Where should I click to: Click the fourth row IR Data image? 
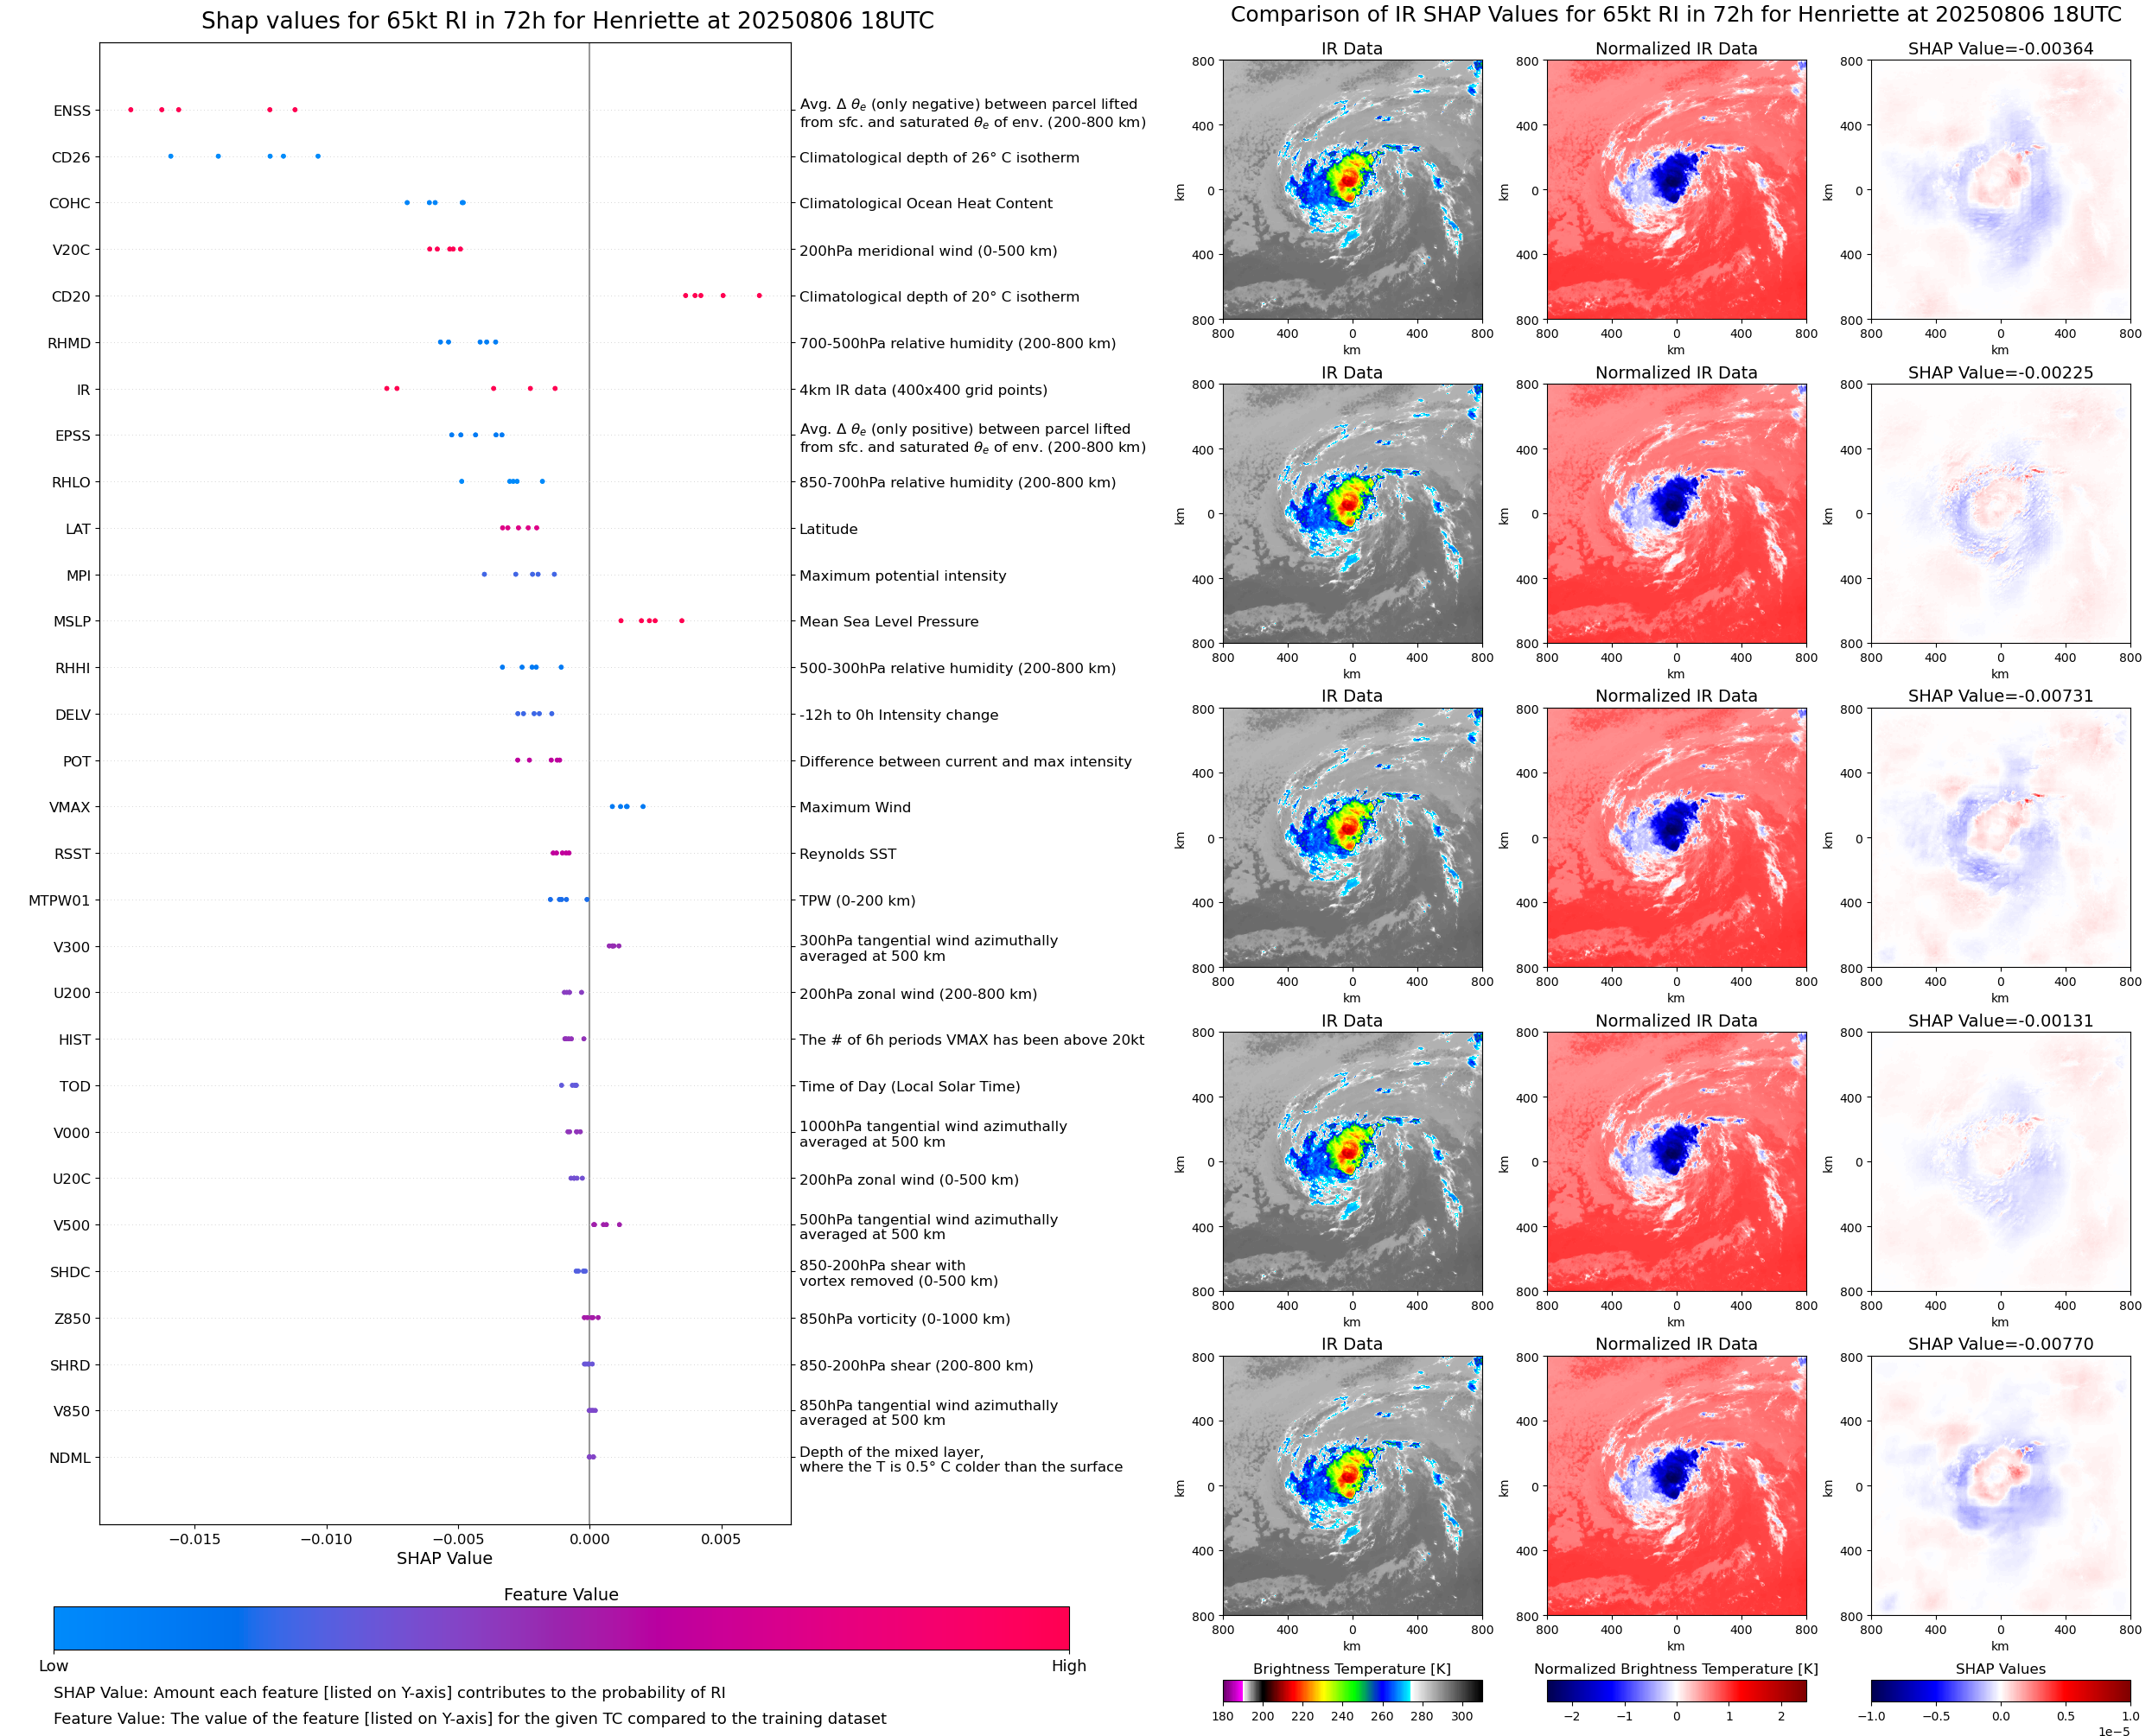coord(1352,1162)
